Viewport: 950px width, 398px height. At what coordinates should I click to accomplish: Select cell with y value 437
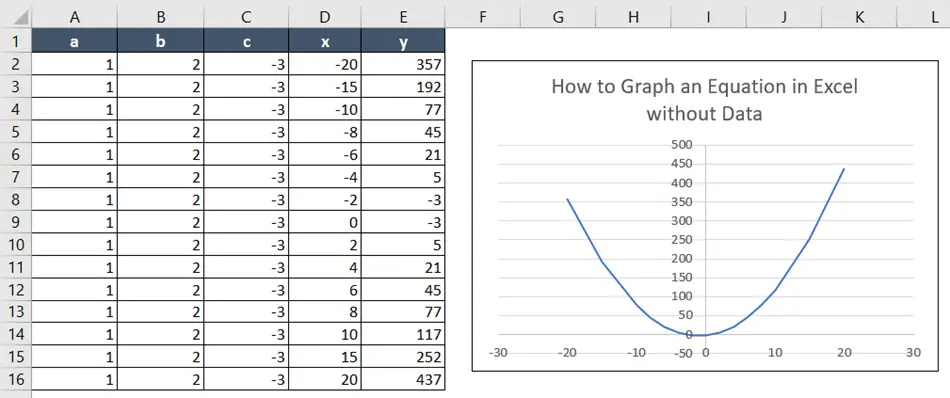404,380
